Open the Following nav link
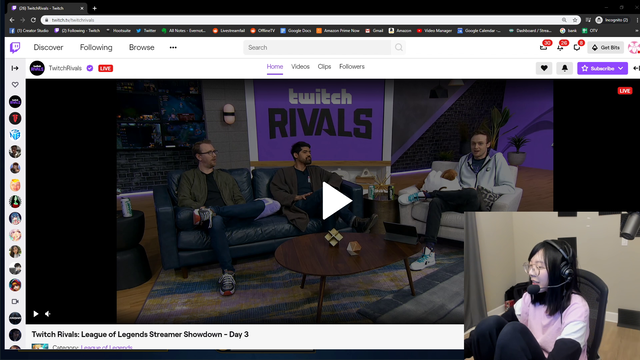The image size is (640, 360). (x=96, y=47)
